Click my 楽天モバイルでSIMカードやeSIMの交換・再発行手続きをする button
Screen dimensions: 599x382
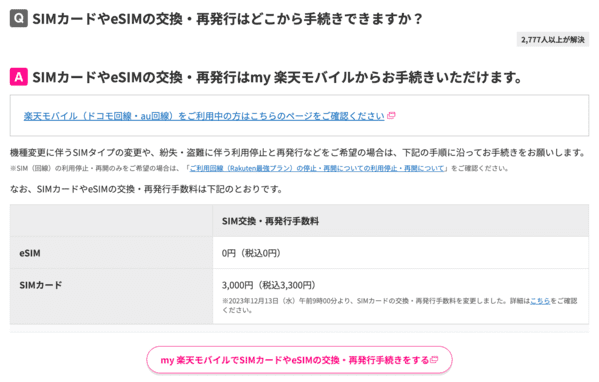(x=299, y=360)
